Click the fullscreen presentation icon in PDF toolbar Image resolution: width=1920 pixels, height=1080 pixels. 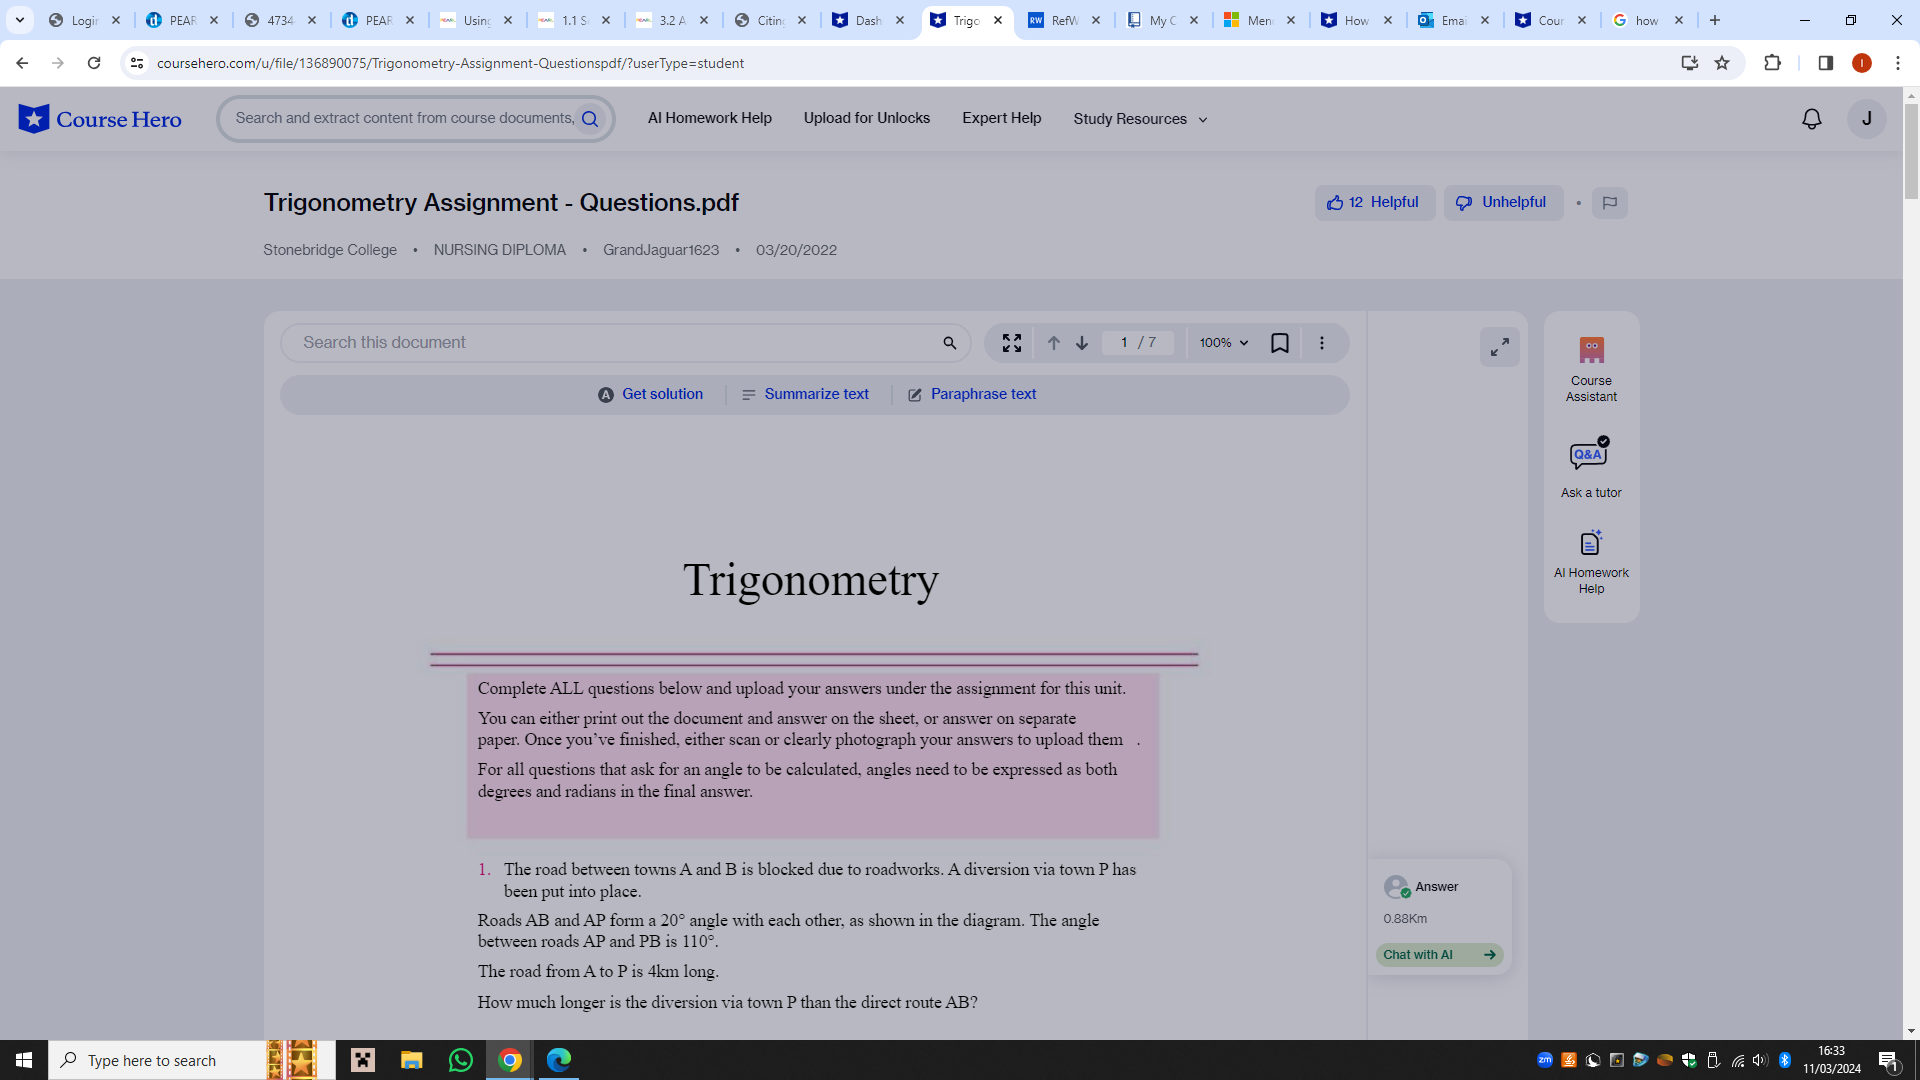1011,342
